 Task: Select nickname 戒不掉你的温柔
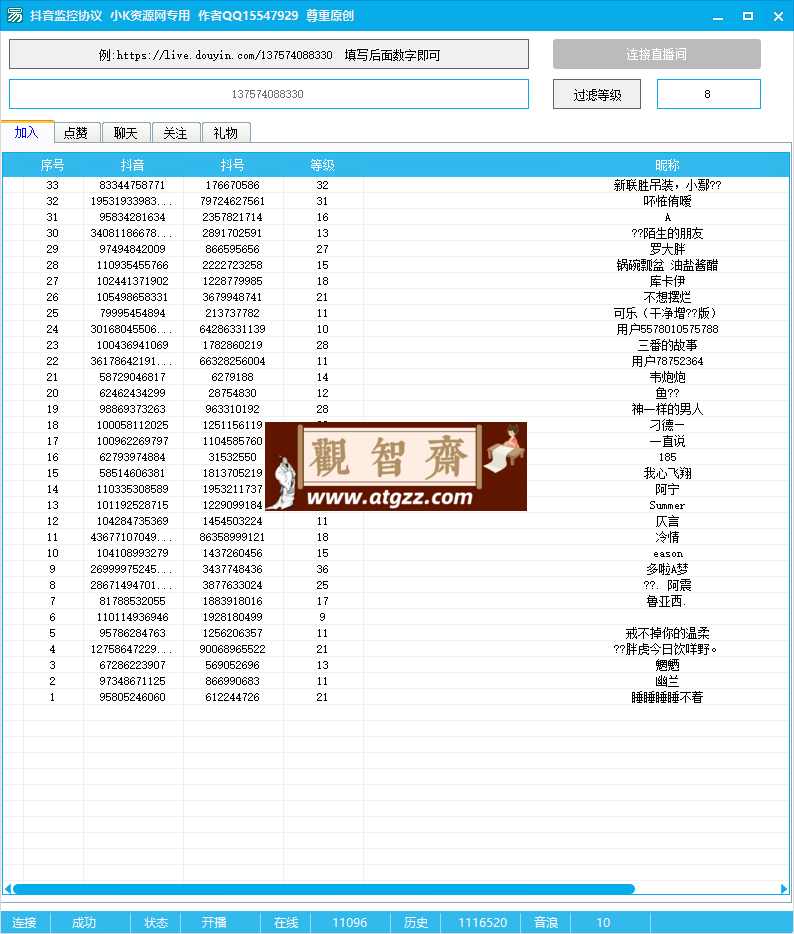pyautogui.click(x=667, y=633)
